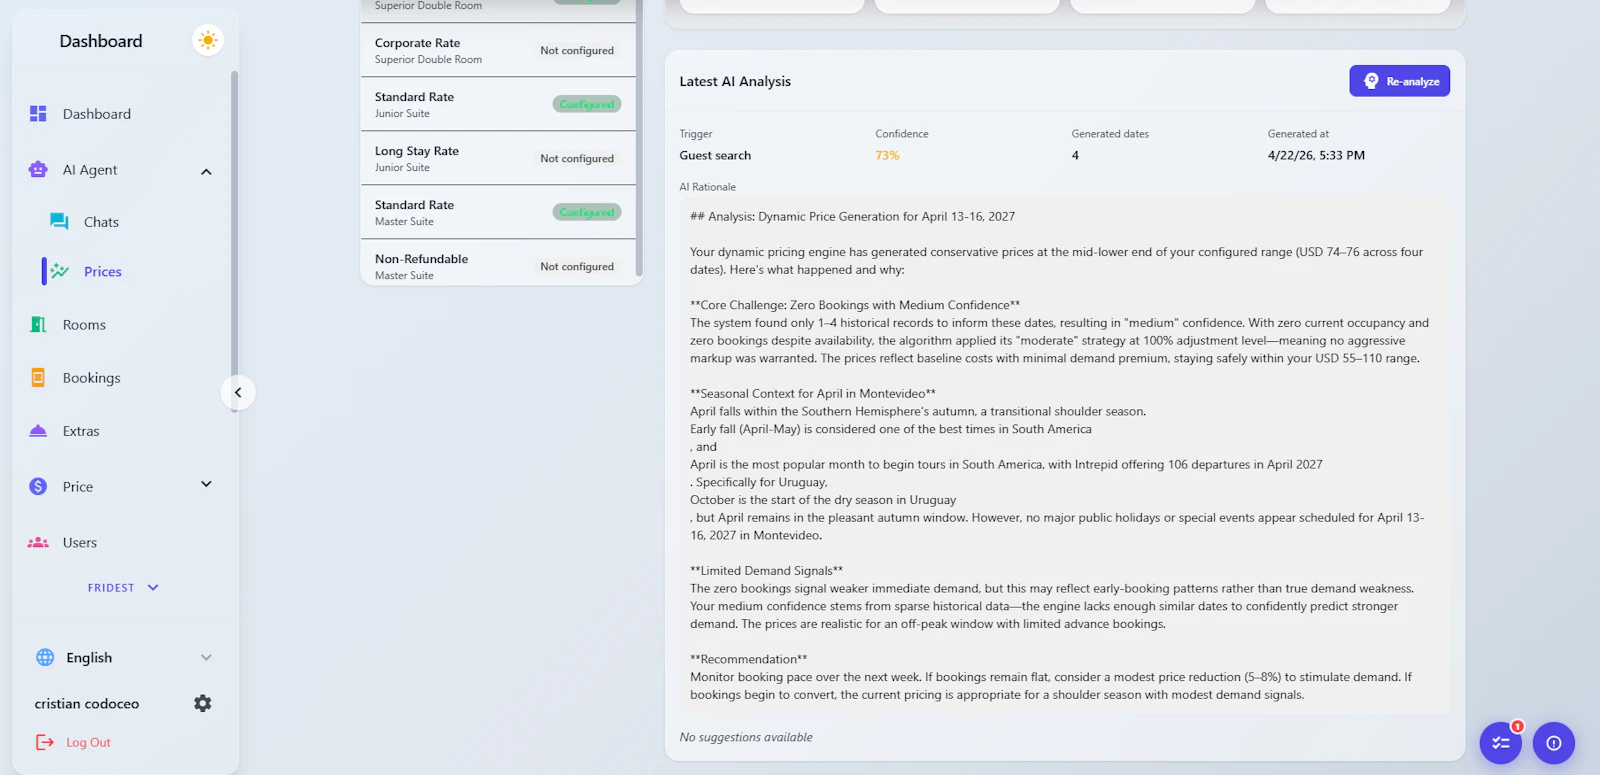Viewport: 1600px width, 775px height.
Task: Open settings gear next to cristian codoceo
Action: pyautogui.click(x=203, y=703)
